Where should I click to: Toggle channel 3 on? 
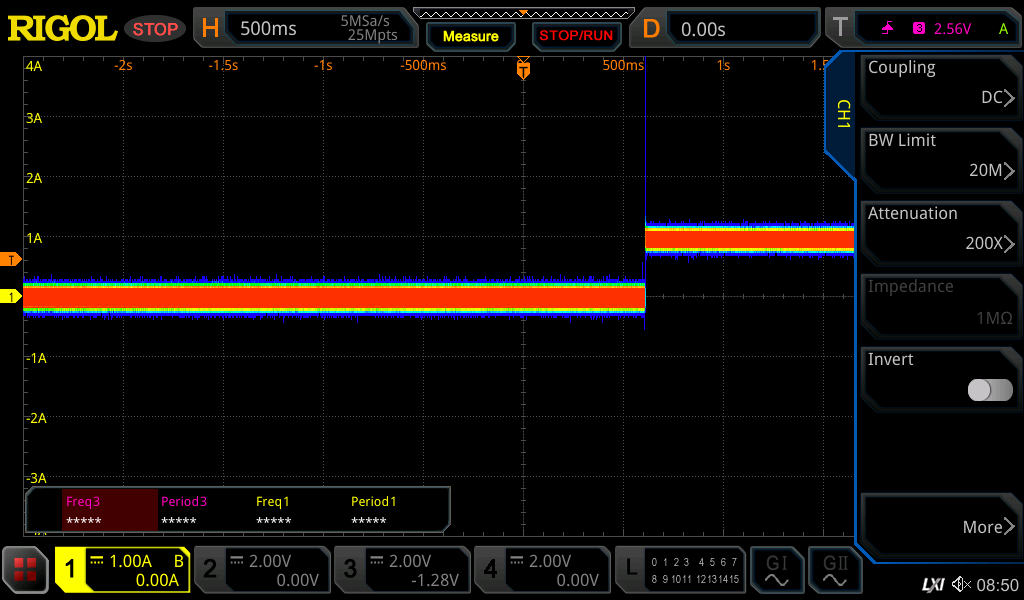coord(401,570)
